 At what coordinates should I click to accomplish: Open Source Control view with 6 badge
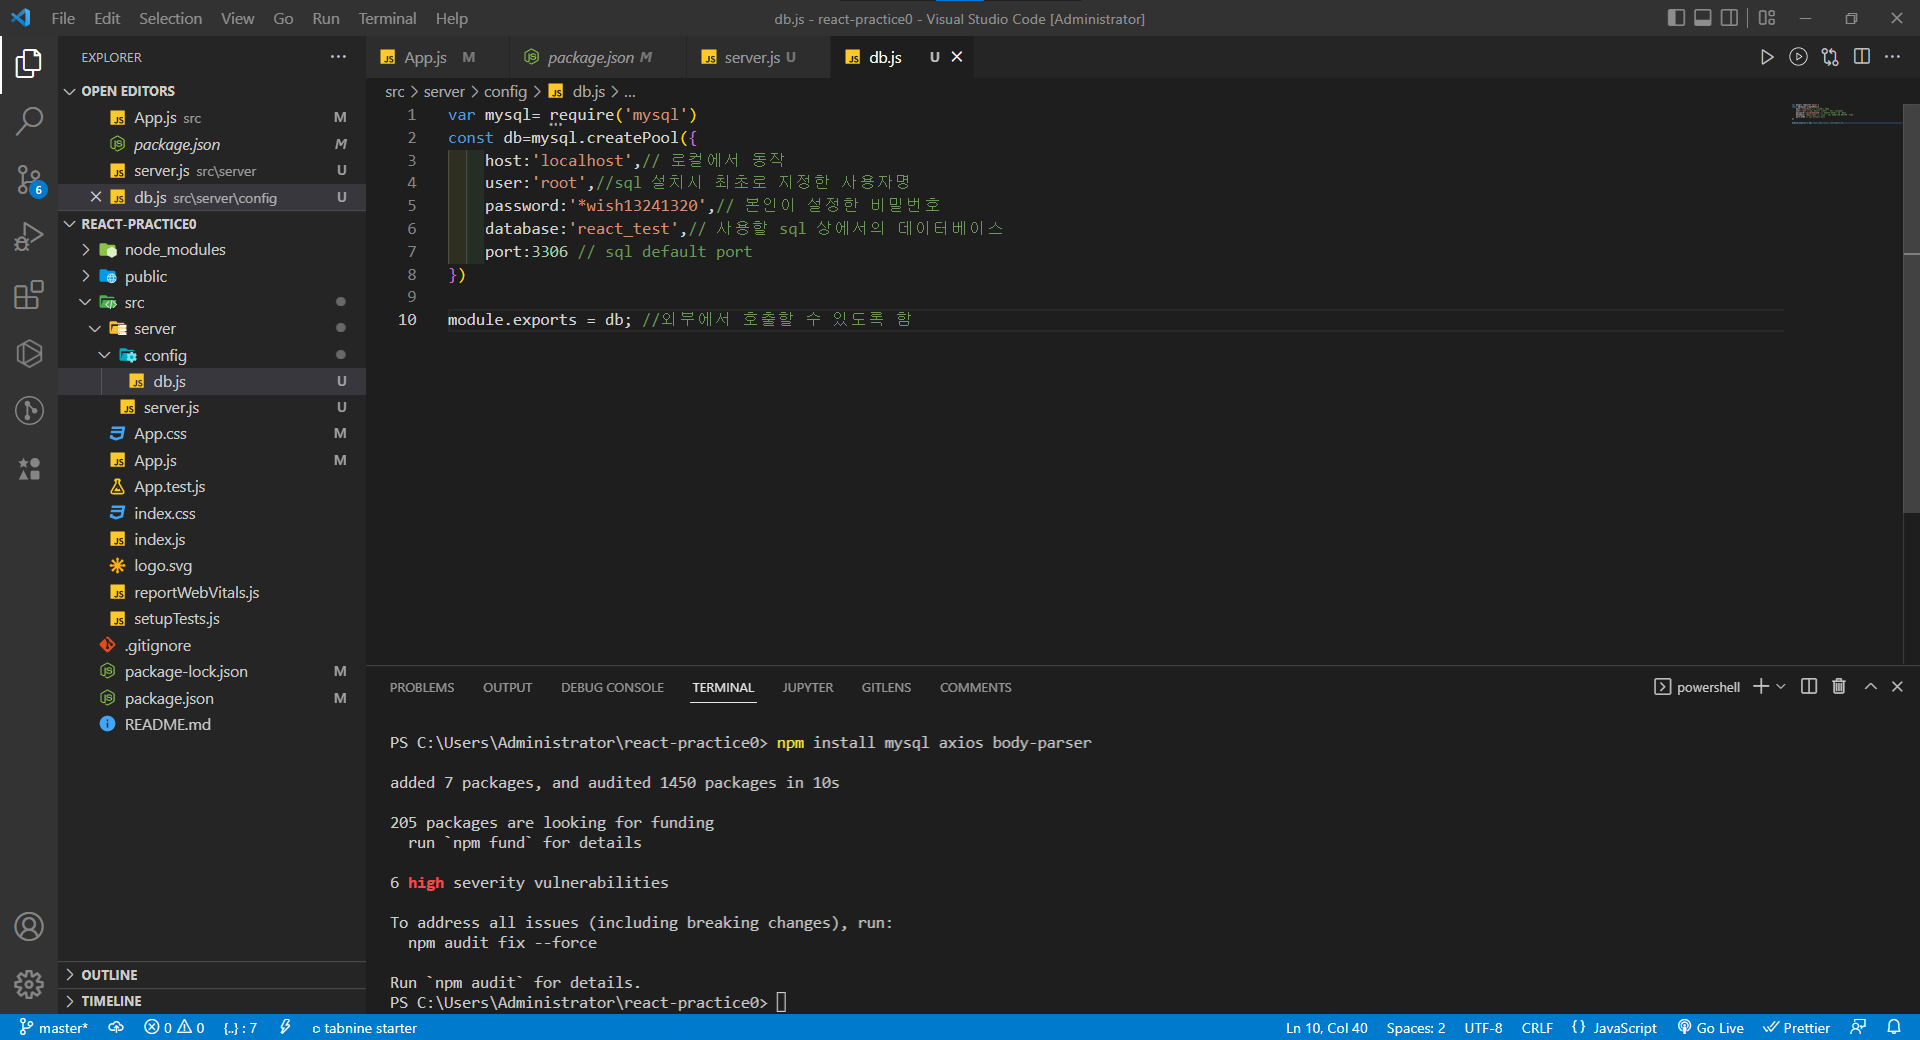pyautogui.click(x=29, y=180)
